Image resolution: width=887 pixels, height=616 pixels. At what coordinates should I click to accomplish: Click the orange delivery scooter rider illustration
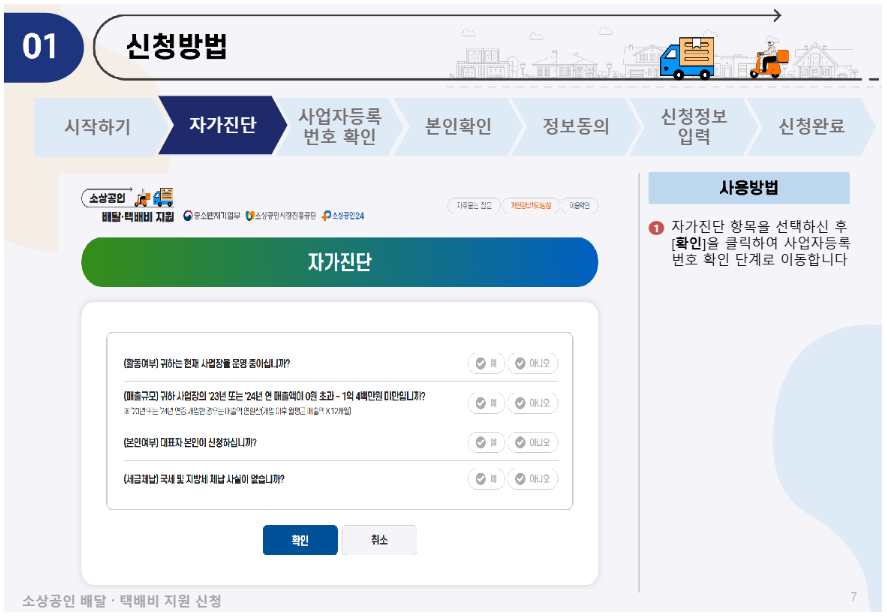coord(769,57)
